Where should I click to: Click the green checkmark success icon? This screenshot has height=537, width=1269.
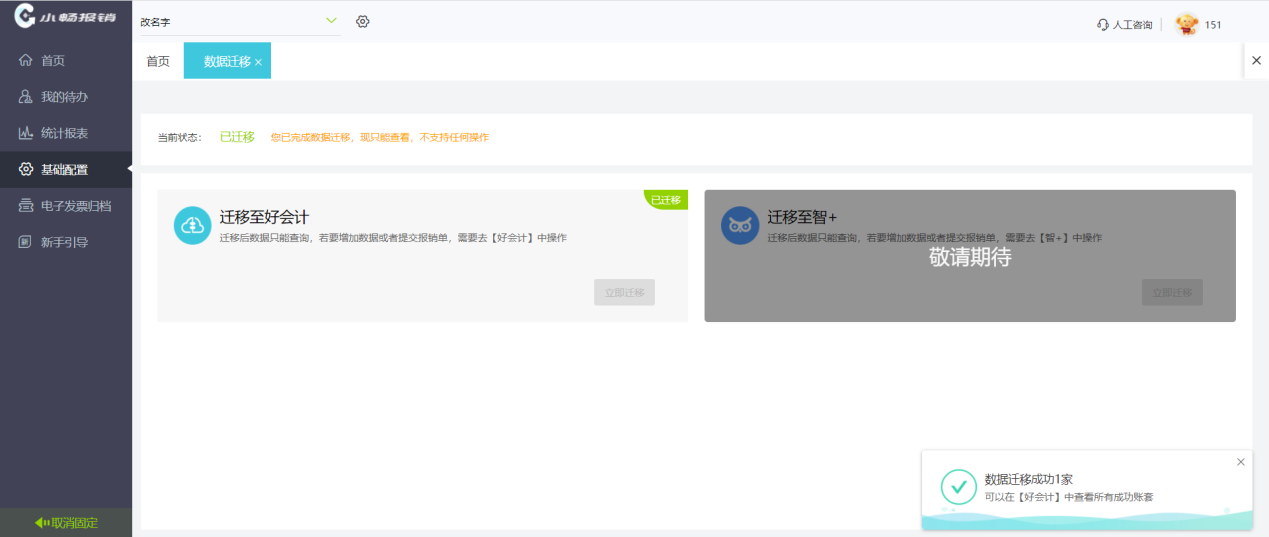(x=959, y=487)
